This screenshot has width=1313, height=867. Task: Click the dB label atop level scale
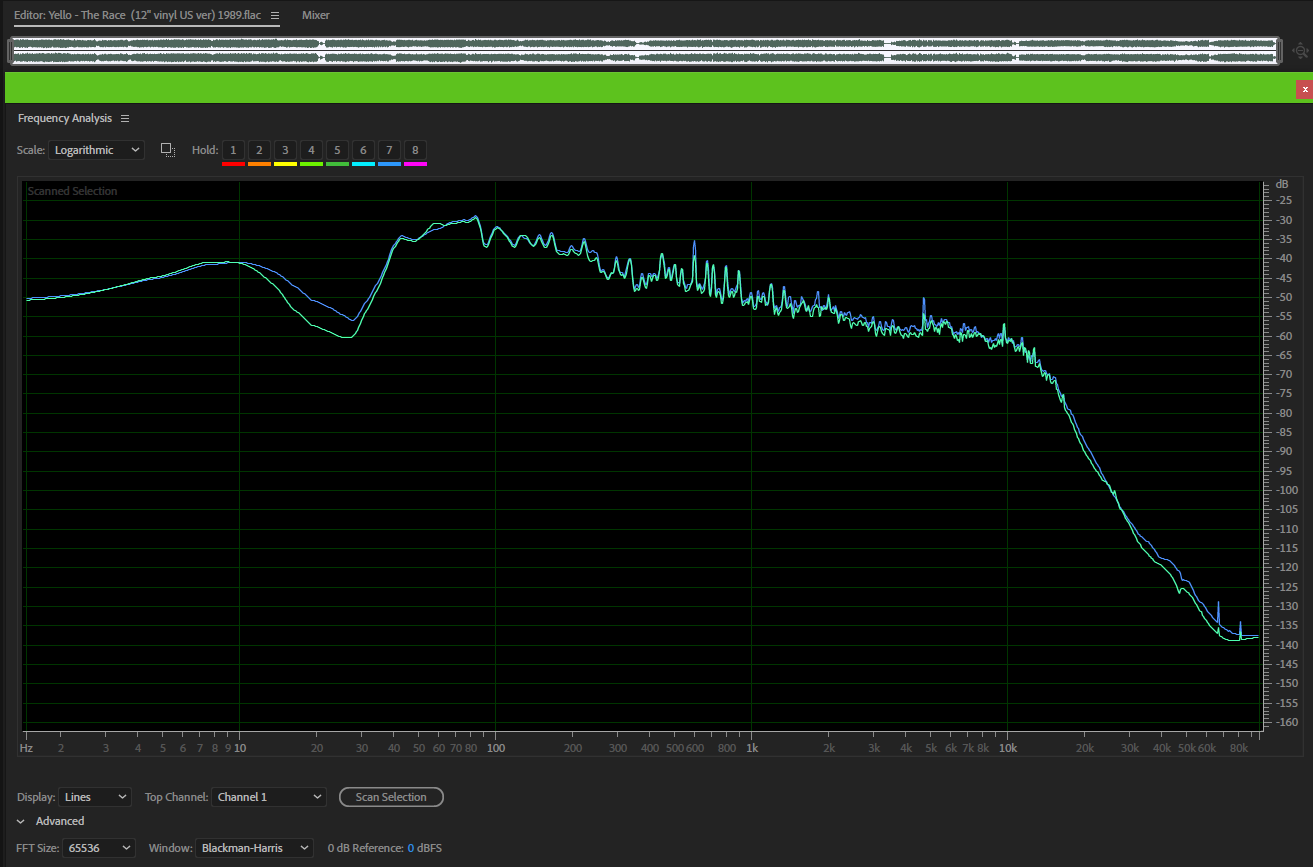[x=1282, y=185]
